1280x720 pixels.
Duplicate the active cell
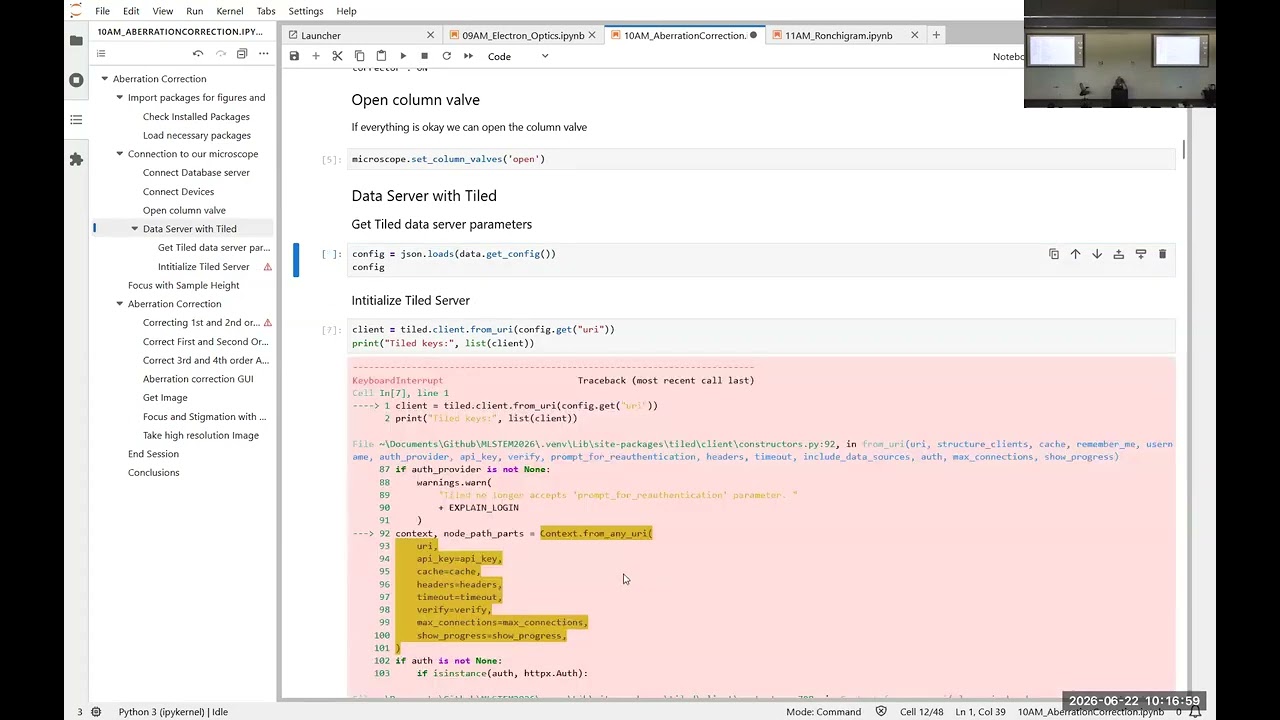coord(1054,254)
